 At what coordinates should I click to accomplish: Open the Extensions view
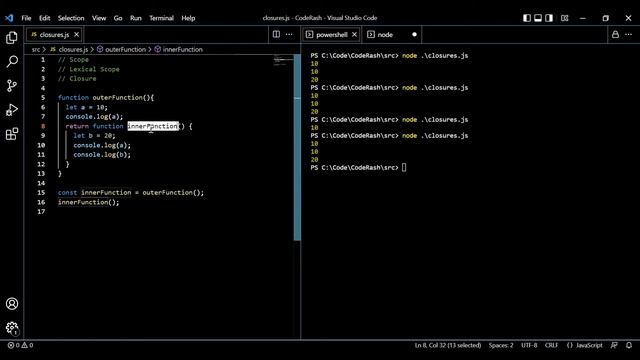pos(12,133)
